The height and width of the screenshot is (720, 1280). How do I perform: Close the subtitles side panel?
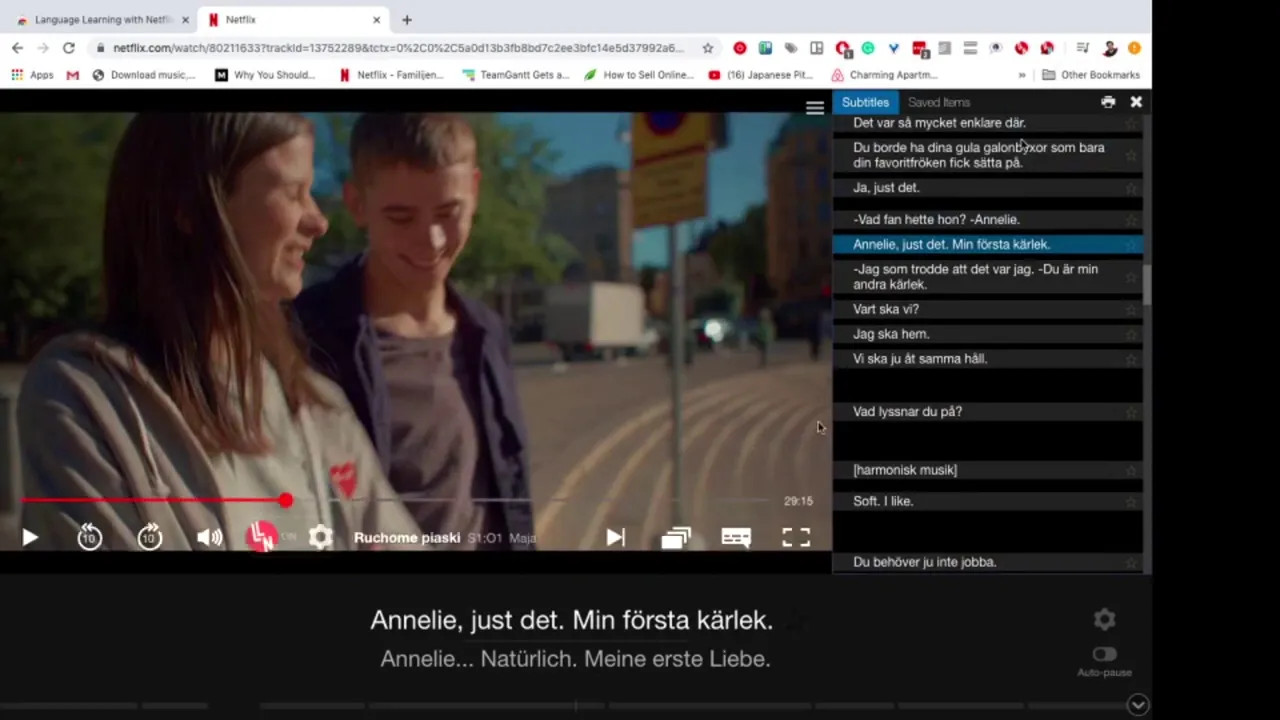pyautogui.click(x=1136, y=102)
